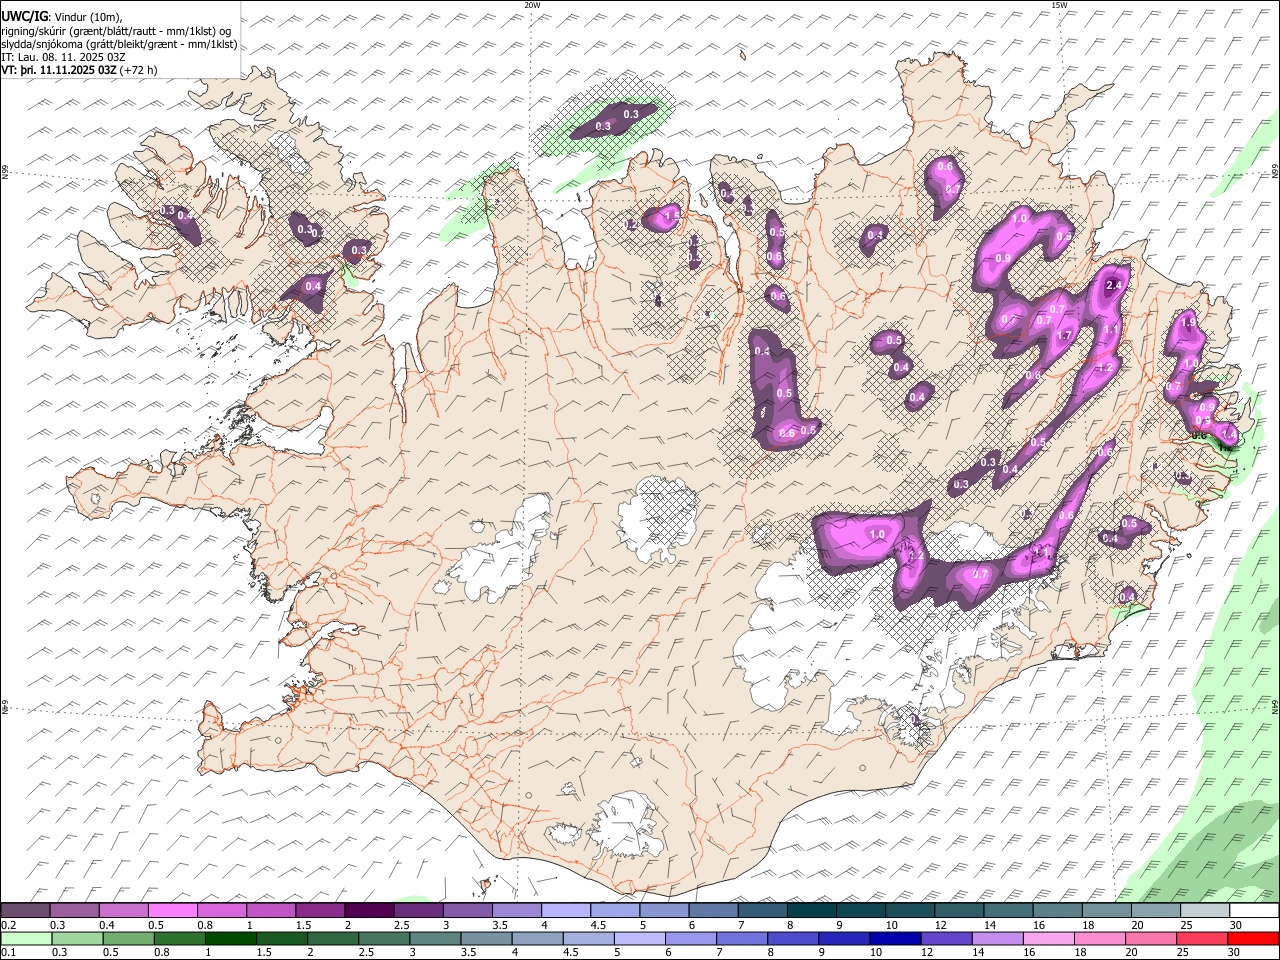Click upper legend swatch between 6 and 7
1280x960 pixels.
[x=713, y=911]
